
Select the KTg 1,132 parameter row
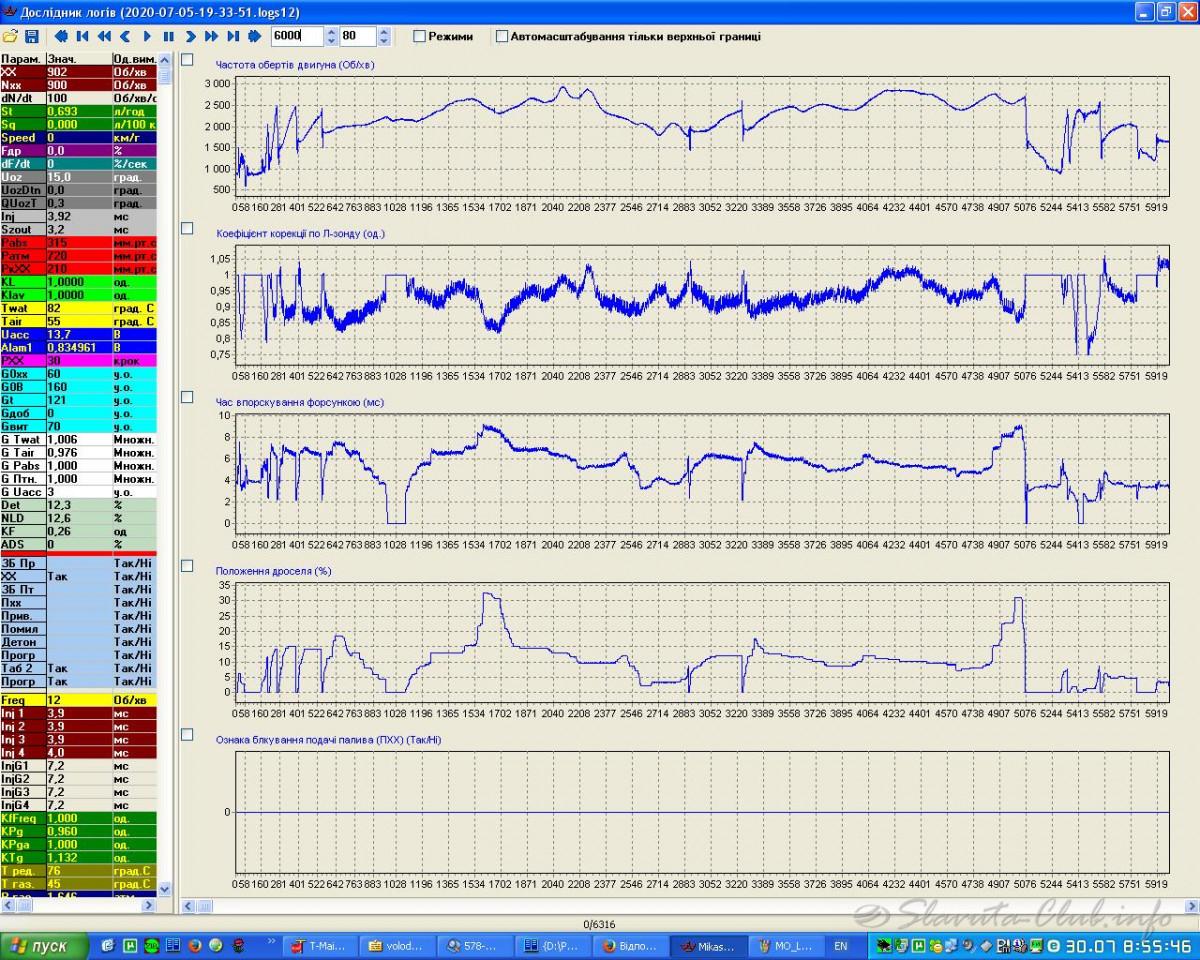pyautogui.click(x=79, y=857)
